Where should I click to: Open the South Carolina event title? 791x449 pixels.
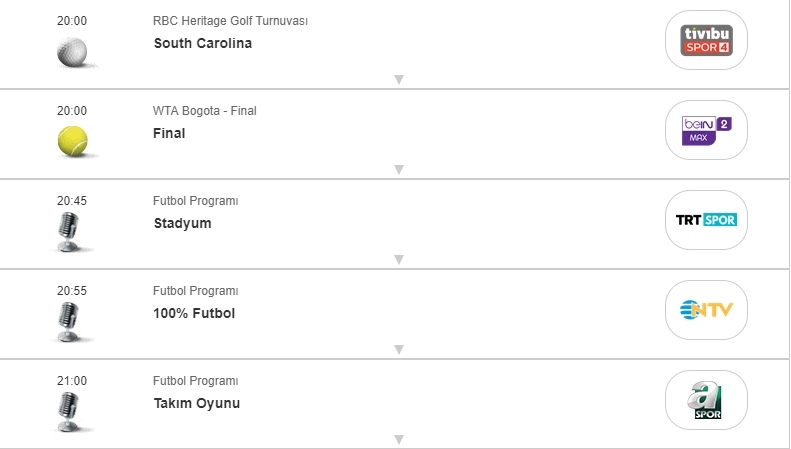(203, 43)
